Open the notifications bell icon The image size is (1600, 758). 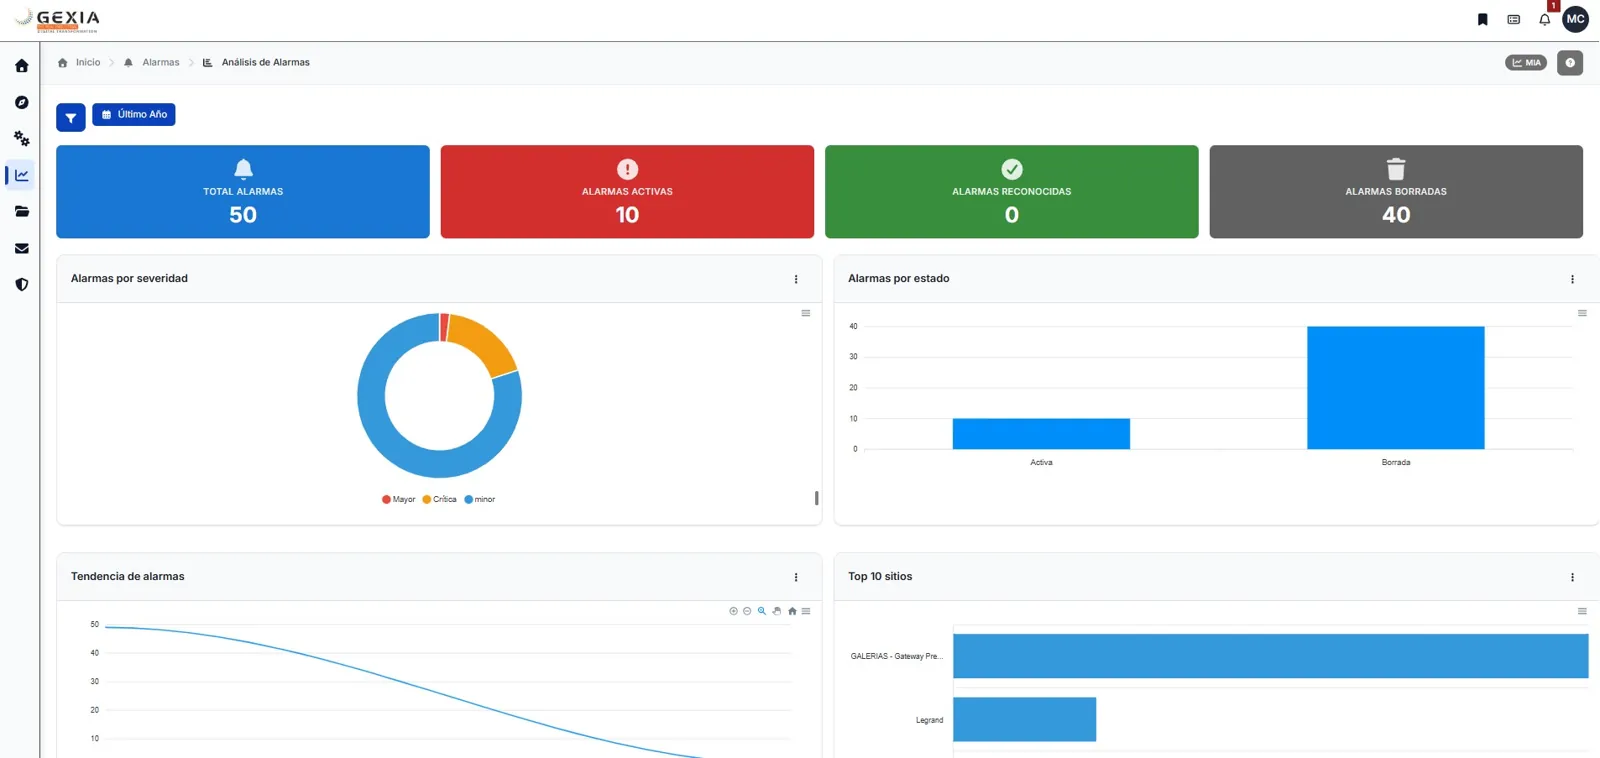coord(1545,19)
